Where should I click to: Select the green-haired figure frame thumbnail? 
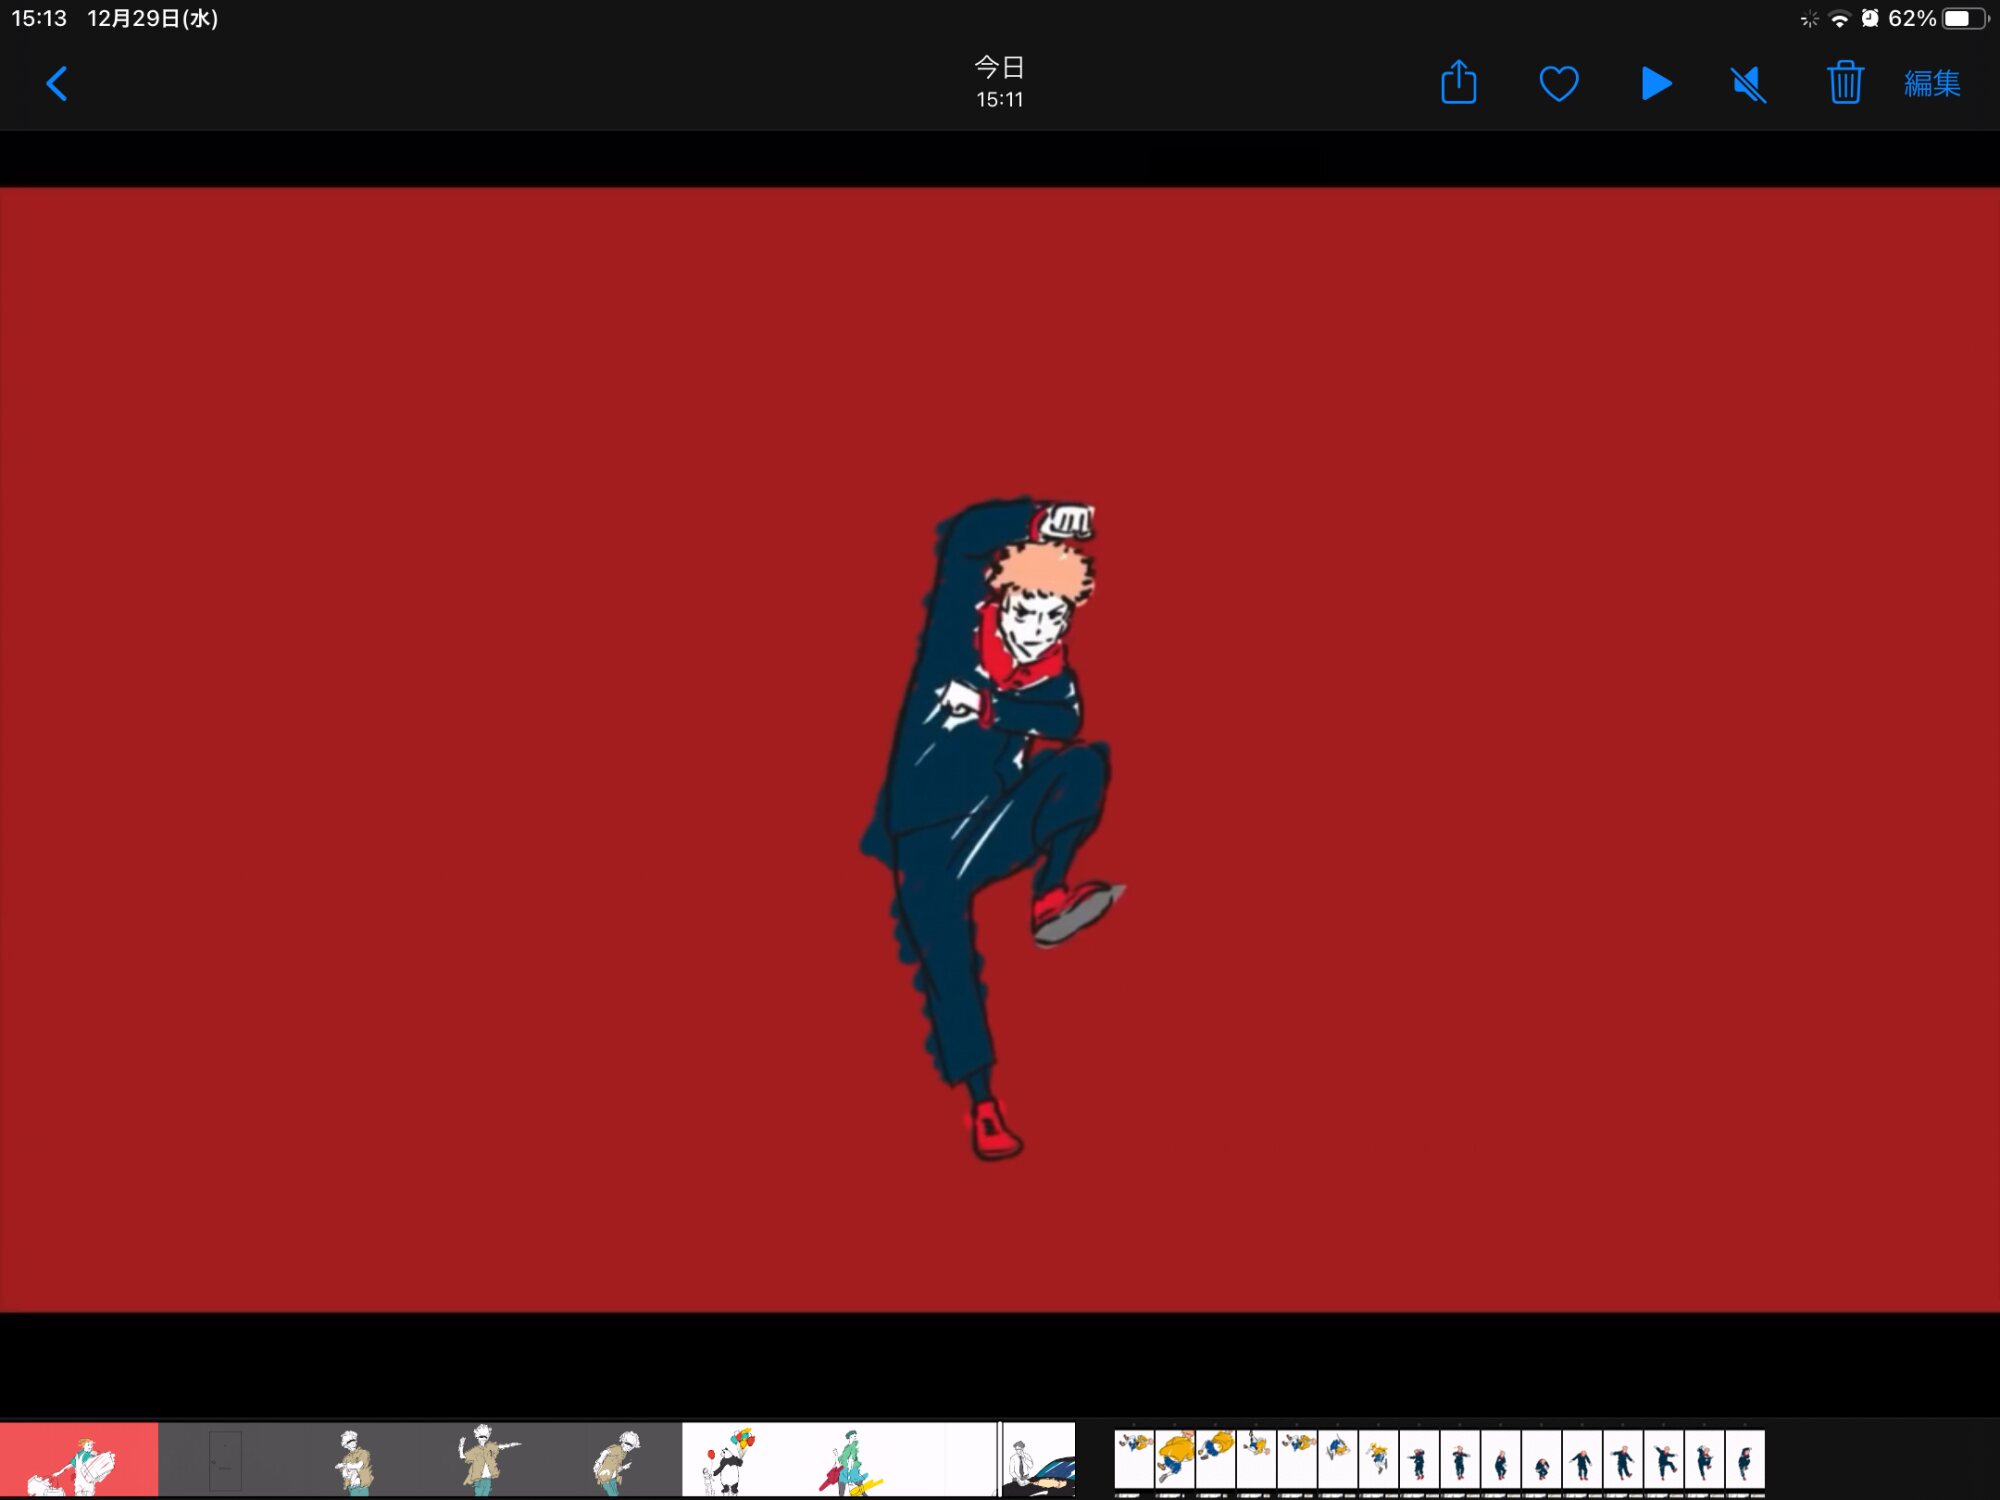pyautogui.click(x=850, y=1460)
